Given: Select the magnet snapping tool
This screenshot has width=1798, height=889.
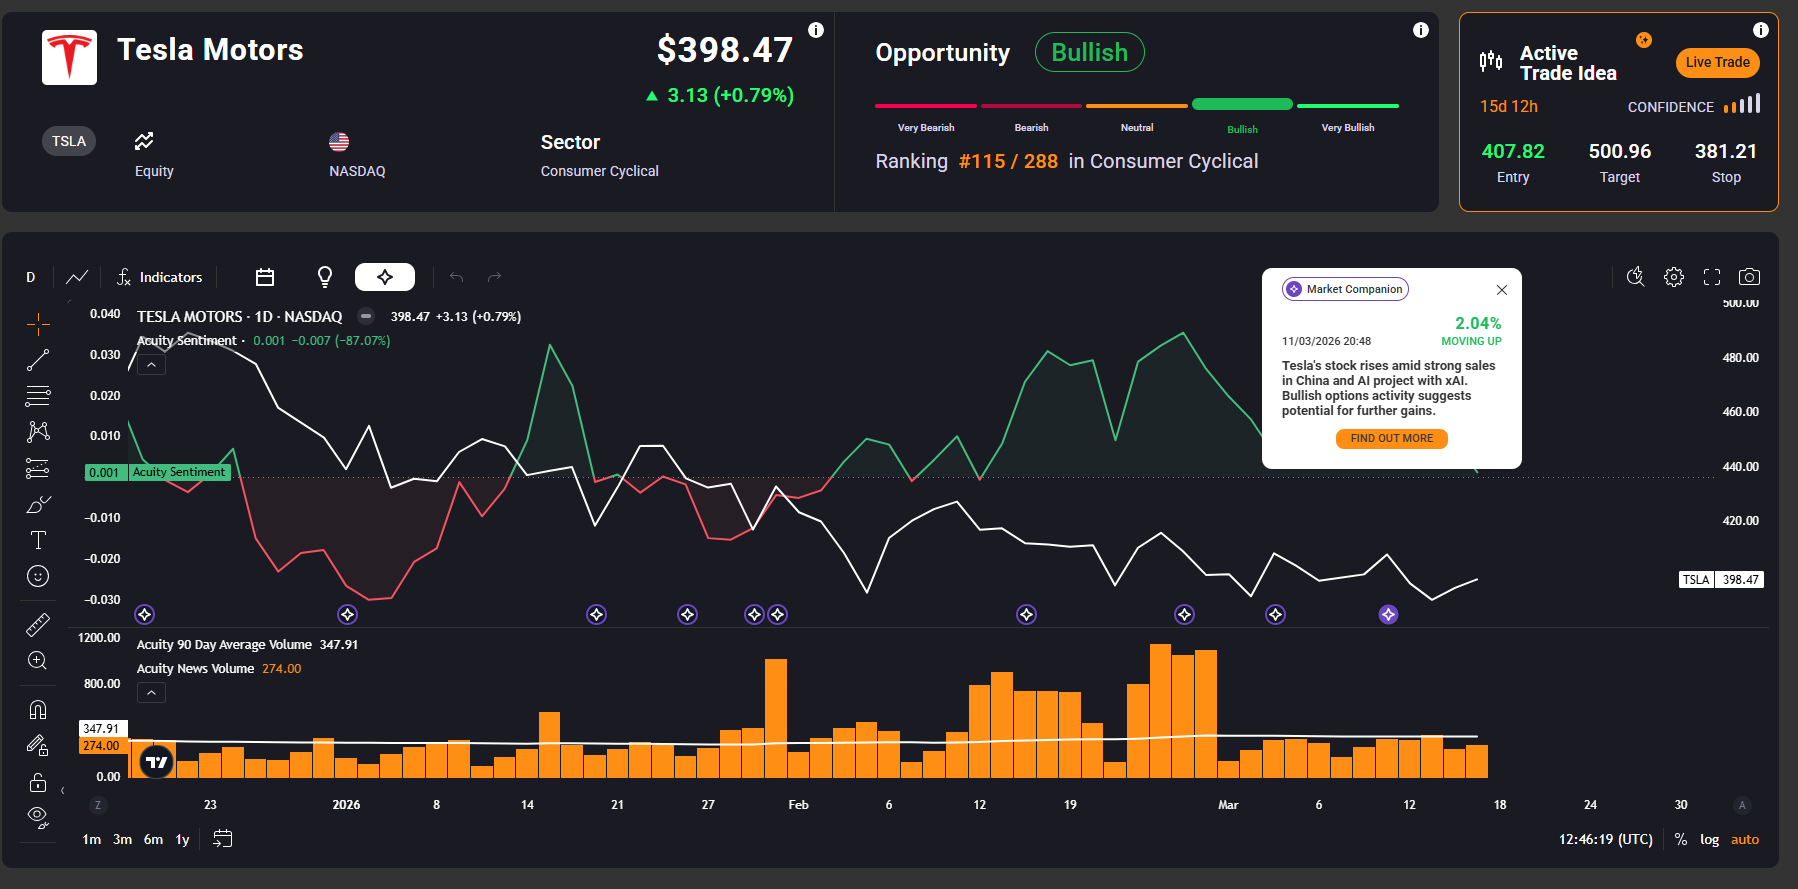Looking at the screenshot, I should pyautogui.click(x=38, y=710).
